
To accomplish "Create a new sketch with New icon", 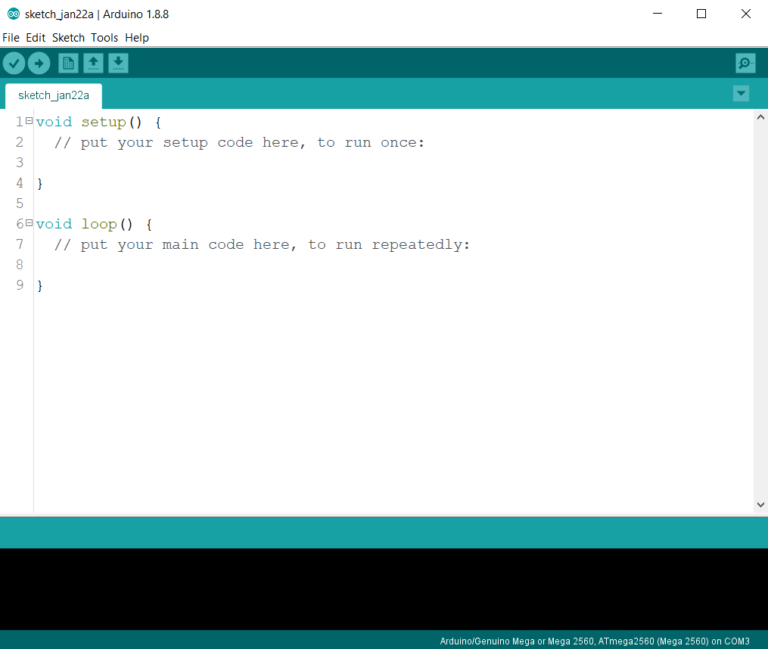I will [68, 63].
